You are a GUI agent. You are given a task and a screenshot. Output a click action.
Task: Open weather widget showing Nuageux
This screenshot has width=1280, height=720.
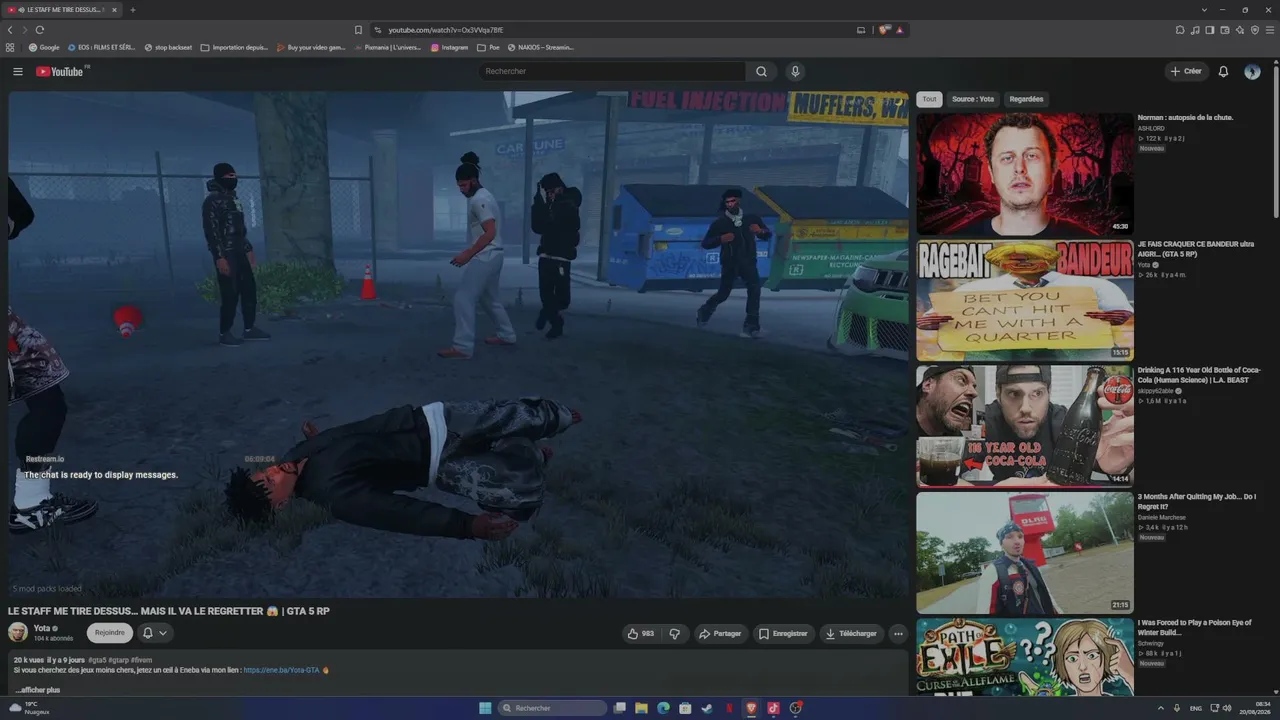click(29, 708)
